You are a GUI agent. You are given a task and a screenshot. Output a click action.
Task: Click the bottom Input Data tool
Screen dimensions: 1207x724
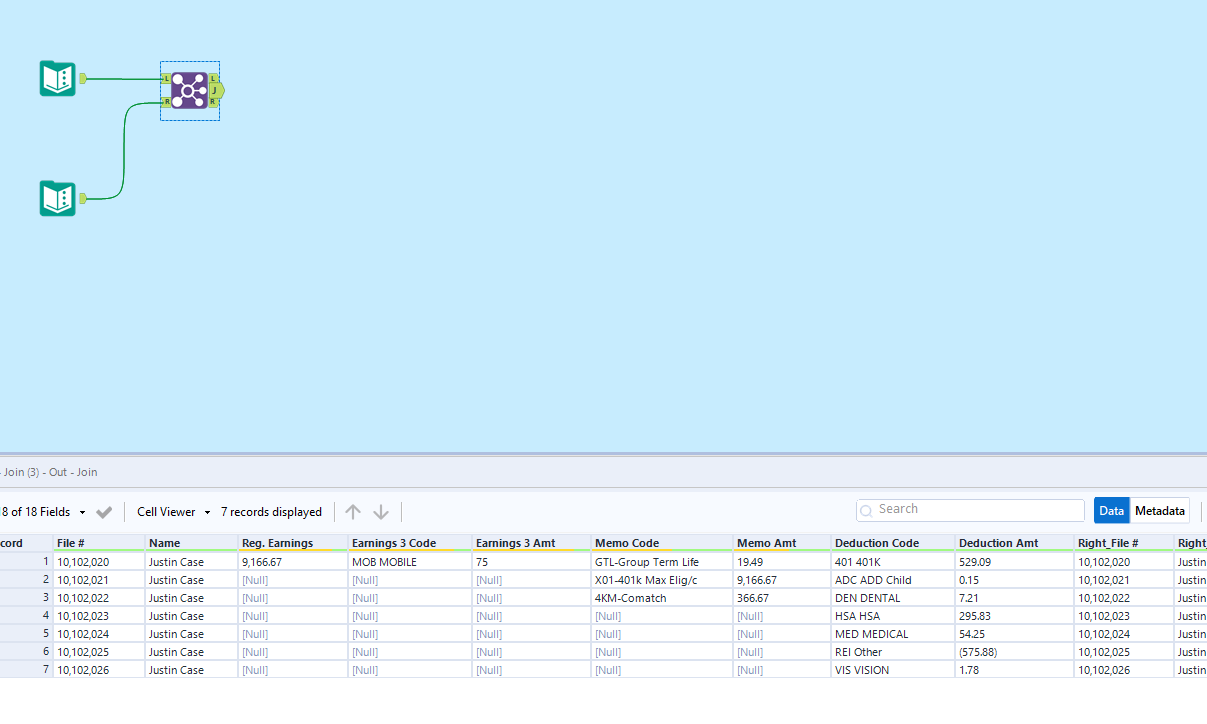pyautogui.click(x=57, y=198)
